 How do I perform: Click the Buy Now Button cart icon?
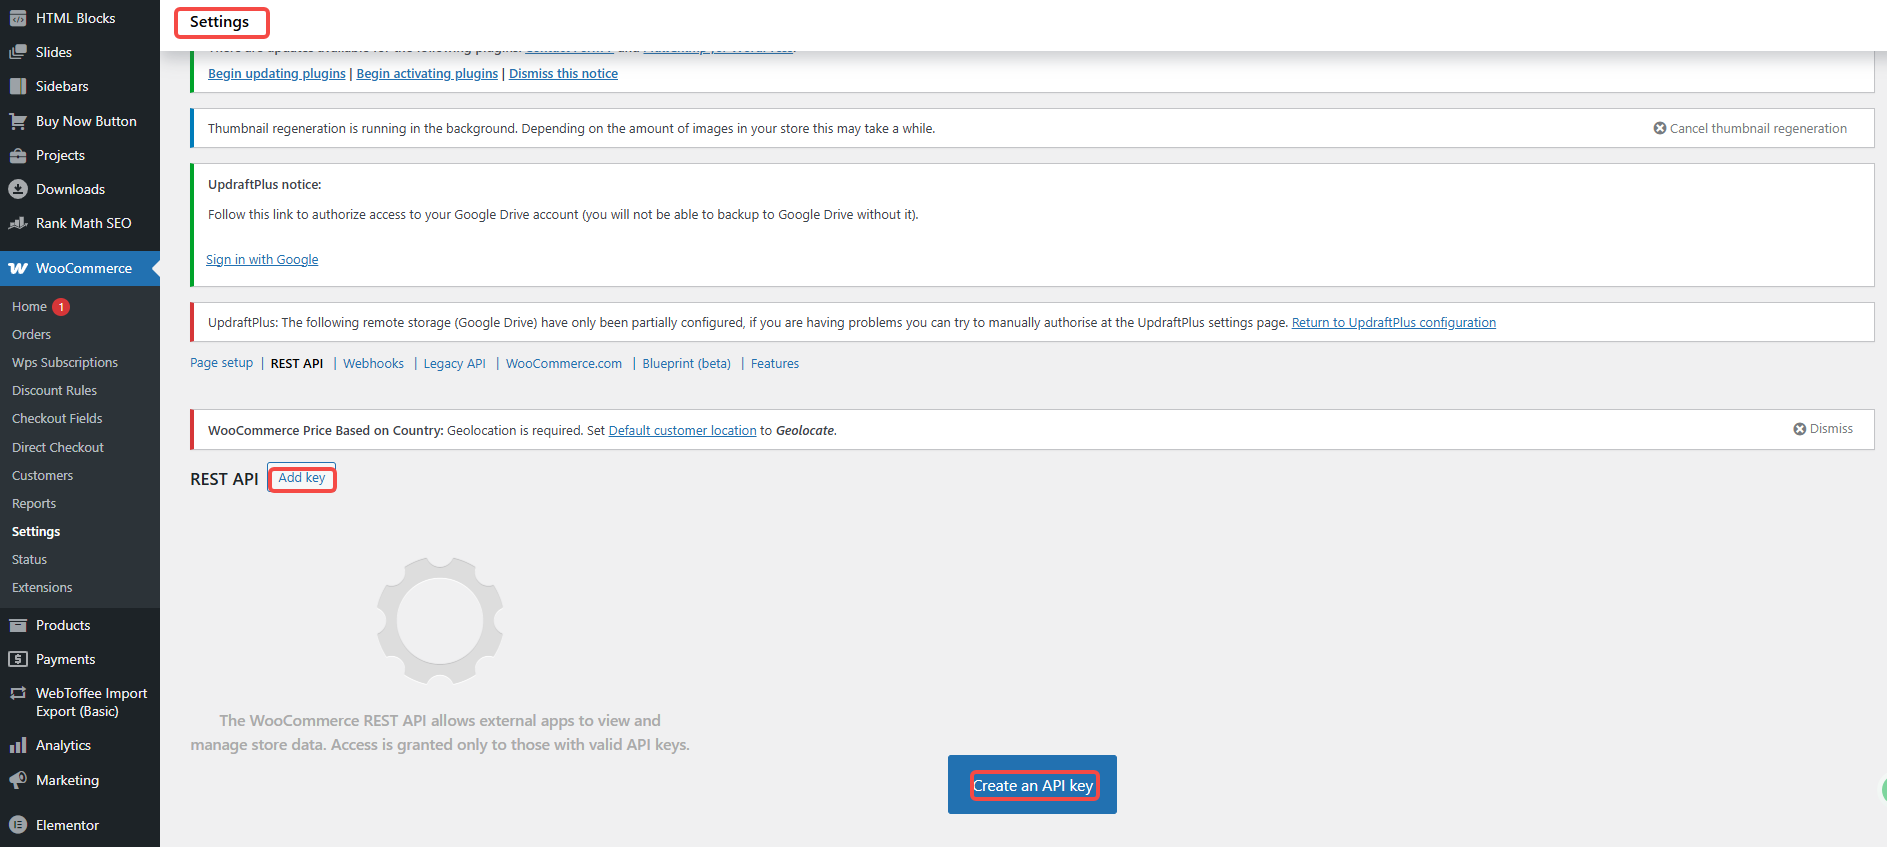pyautogui.click(x=18, y=121)
